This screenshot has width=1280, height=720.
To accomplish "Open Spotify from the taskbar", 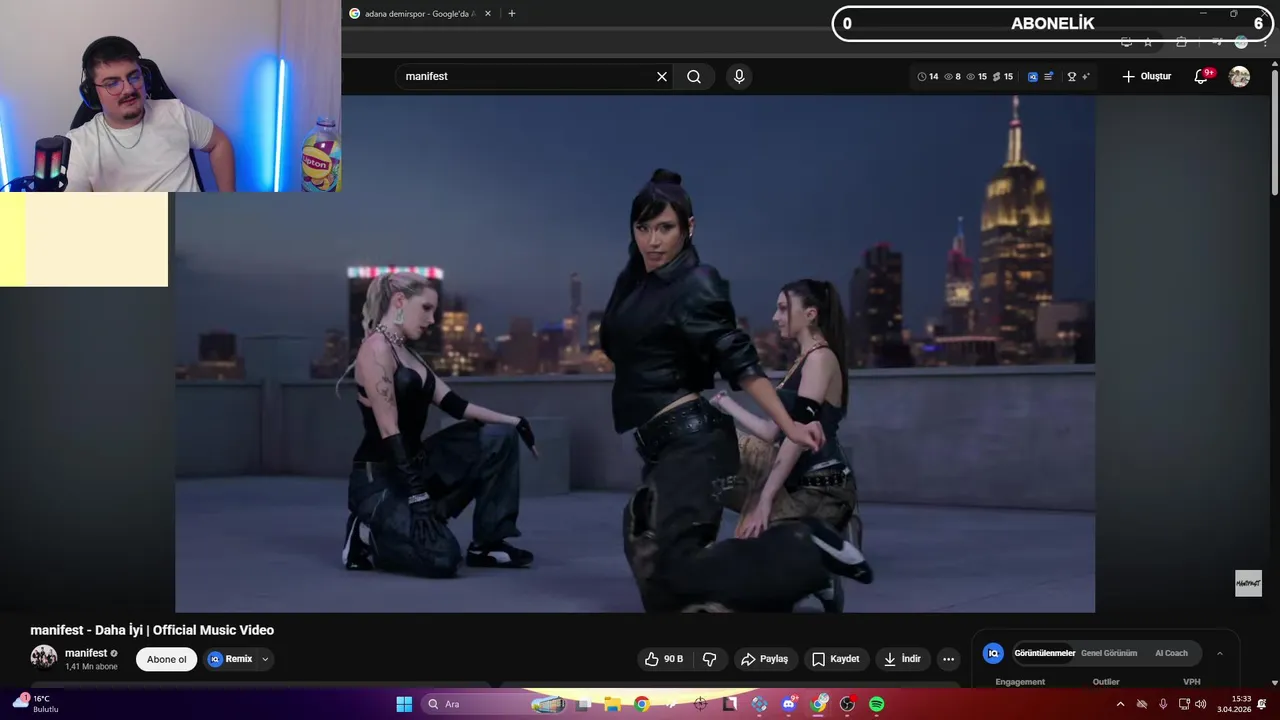I will click(x=877, y=704).
